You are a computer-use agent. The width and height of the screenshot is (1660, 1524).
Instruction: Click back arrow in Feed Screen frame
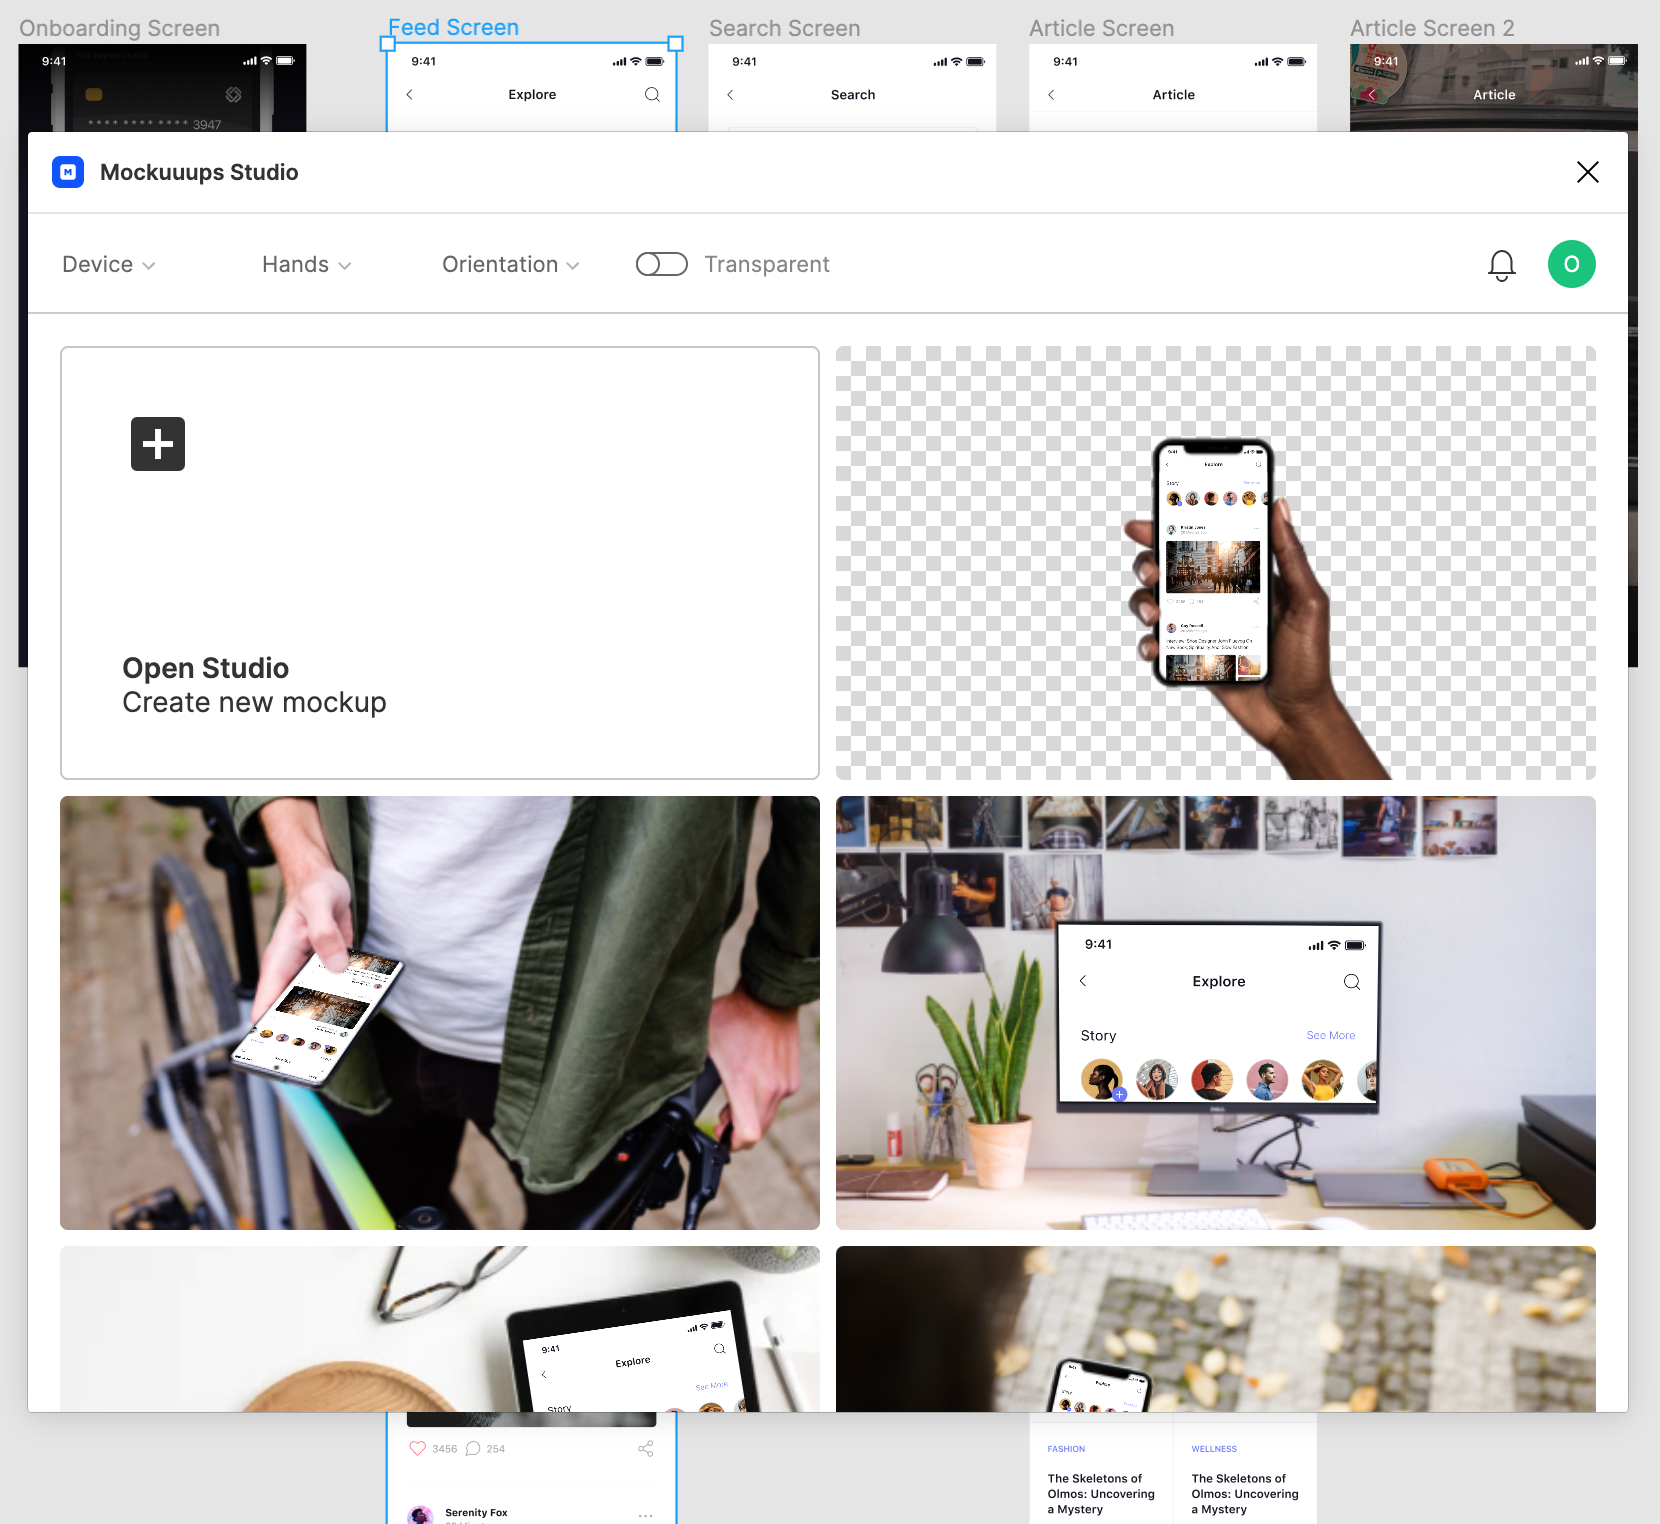(x=409, y=95)
